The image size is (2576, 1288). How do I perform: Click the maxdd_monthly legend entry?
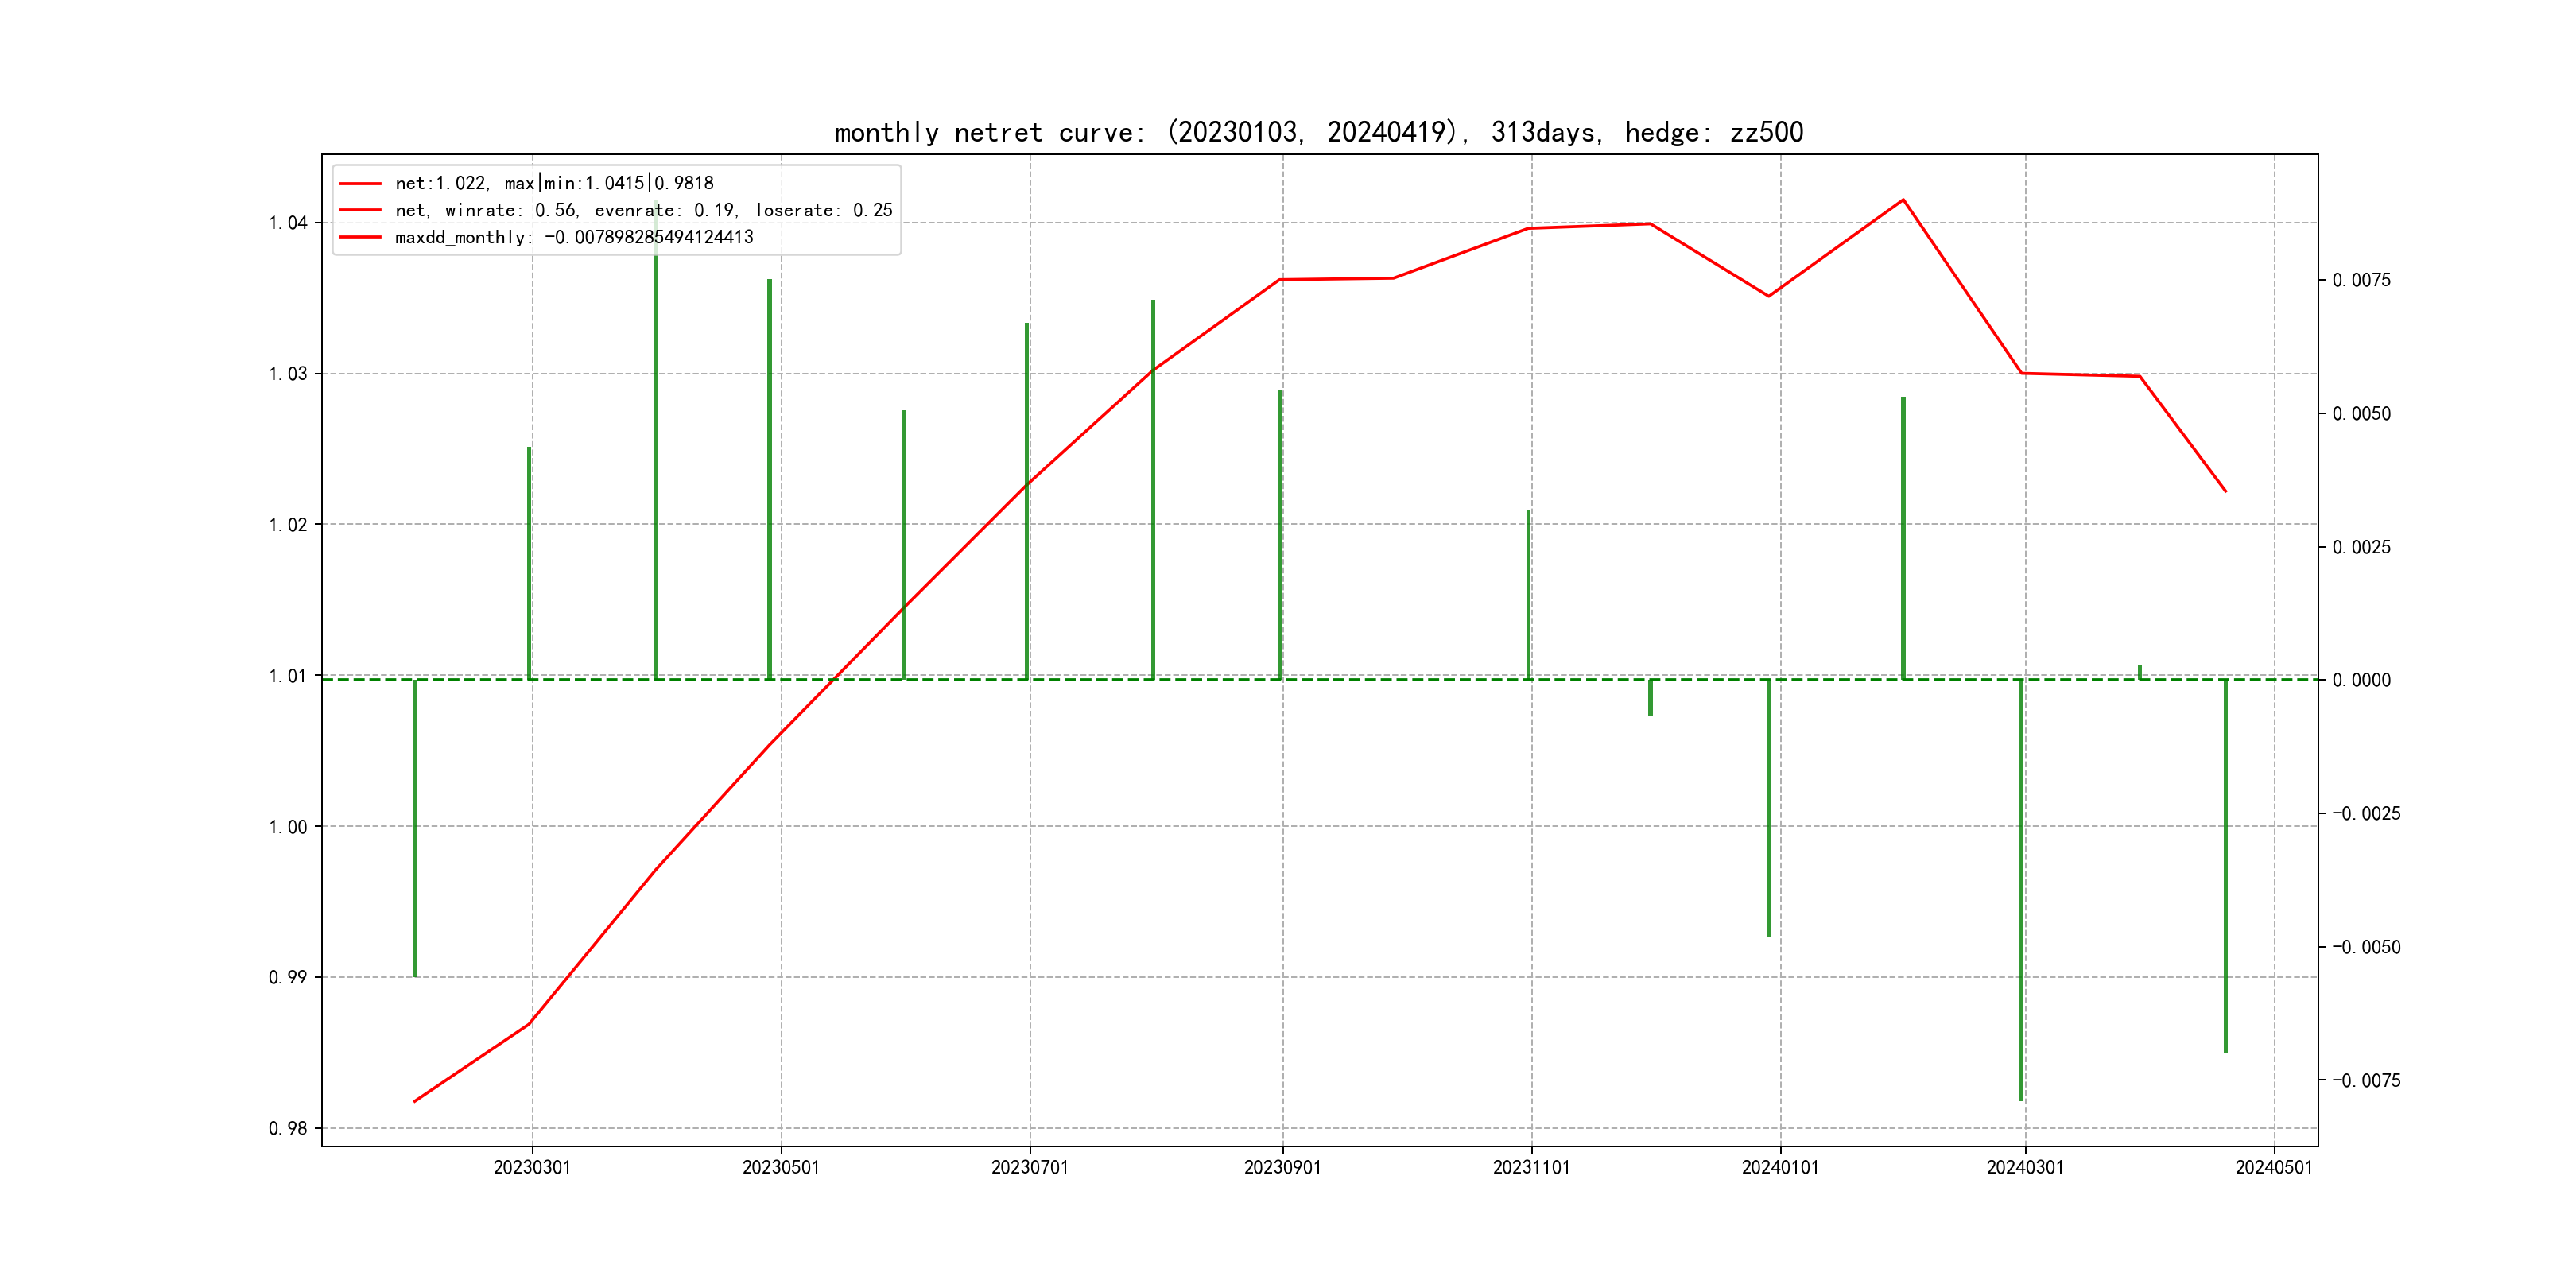tap(574, 237)
